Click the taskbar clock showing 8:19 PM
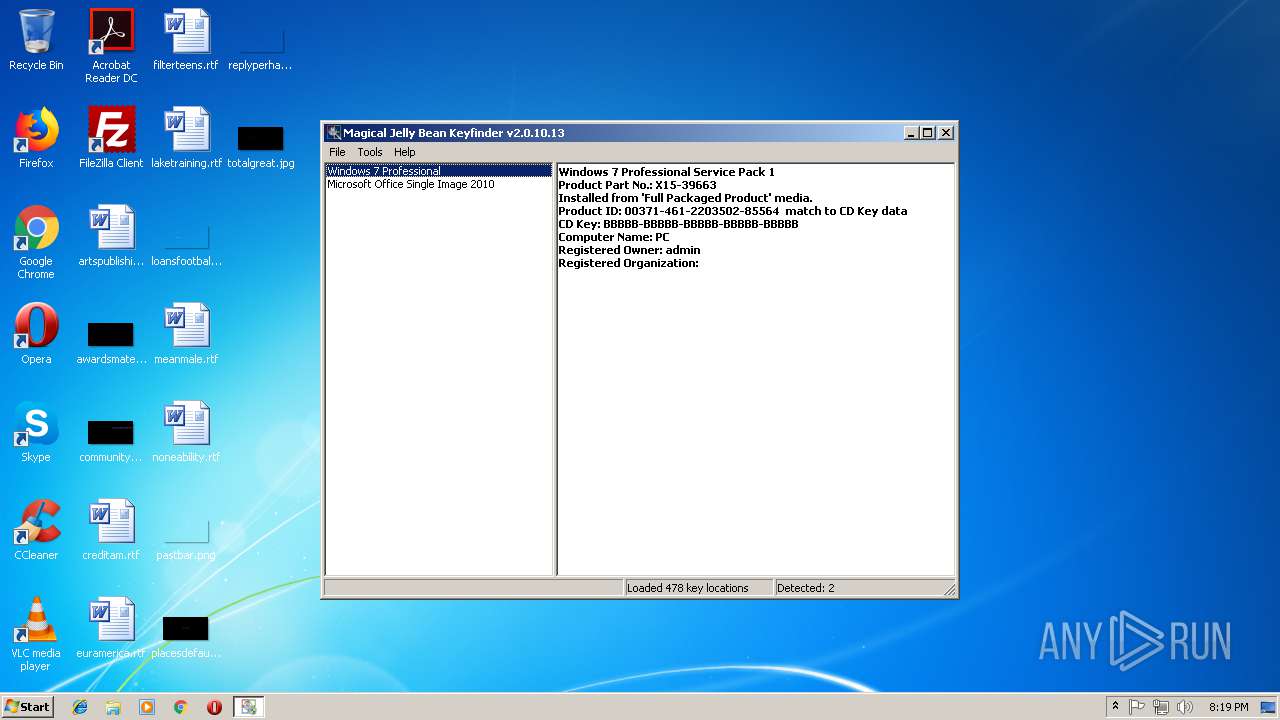Screen dimensions: 1280x720 pos(1228,707)
